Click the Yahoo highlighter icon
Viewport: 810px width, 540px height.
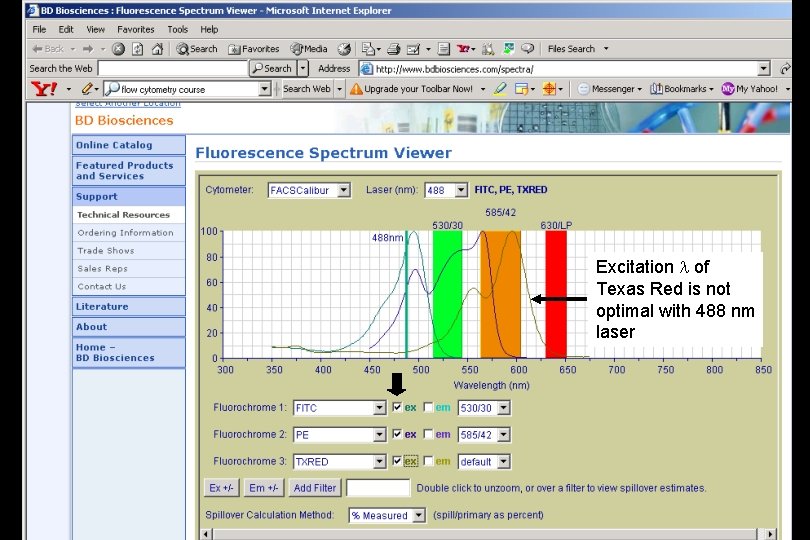pos(500,89)
